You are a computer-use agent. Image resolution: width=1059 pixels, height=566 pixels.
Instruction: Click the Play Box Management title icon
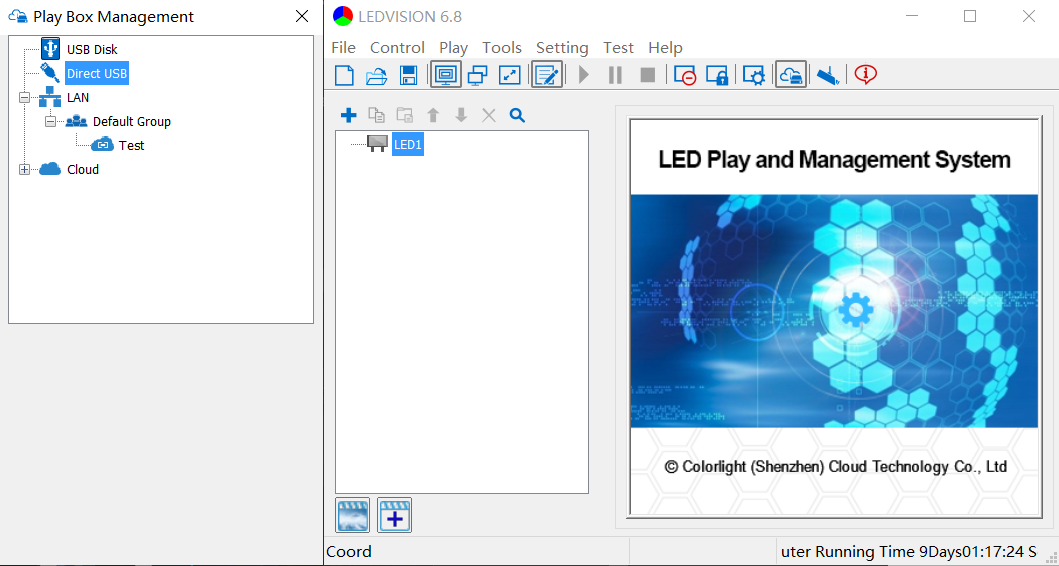pos(18,17)
